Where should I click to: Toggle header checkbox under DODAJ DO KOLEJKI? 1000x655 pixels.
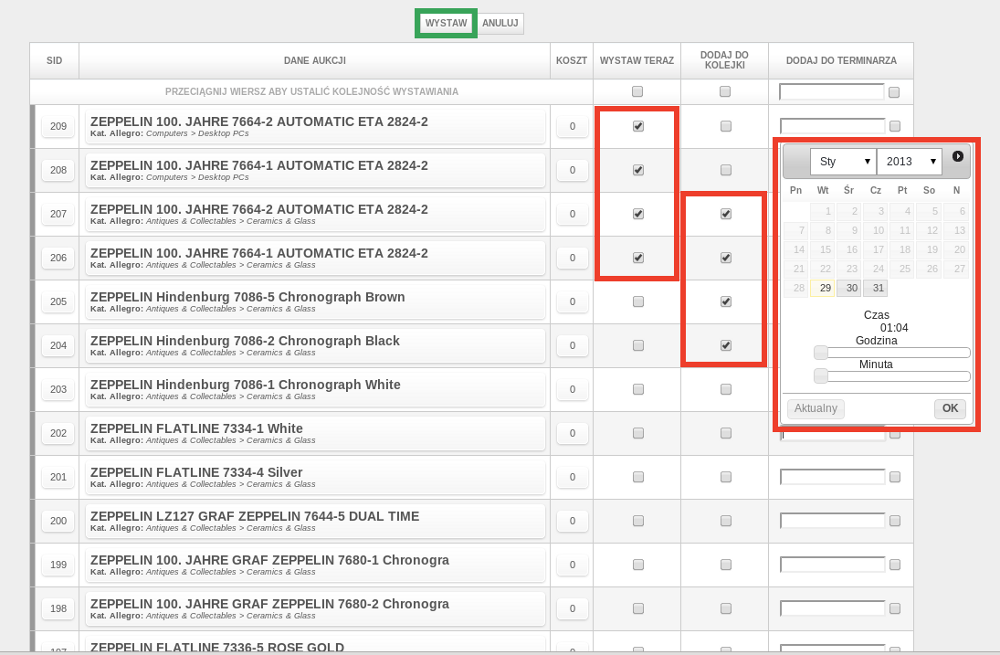(725, 92)
